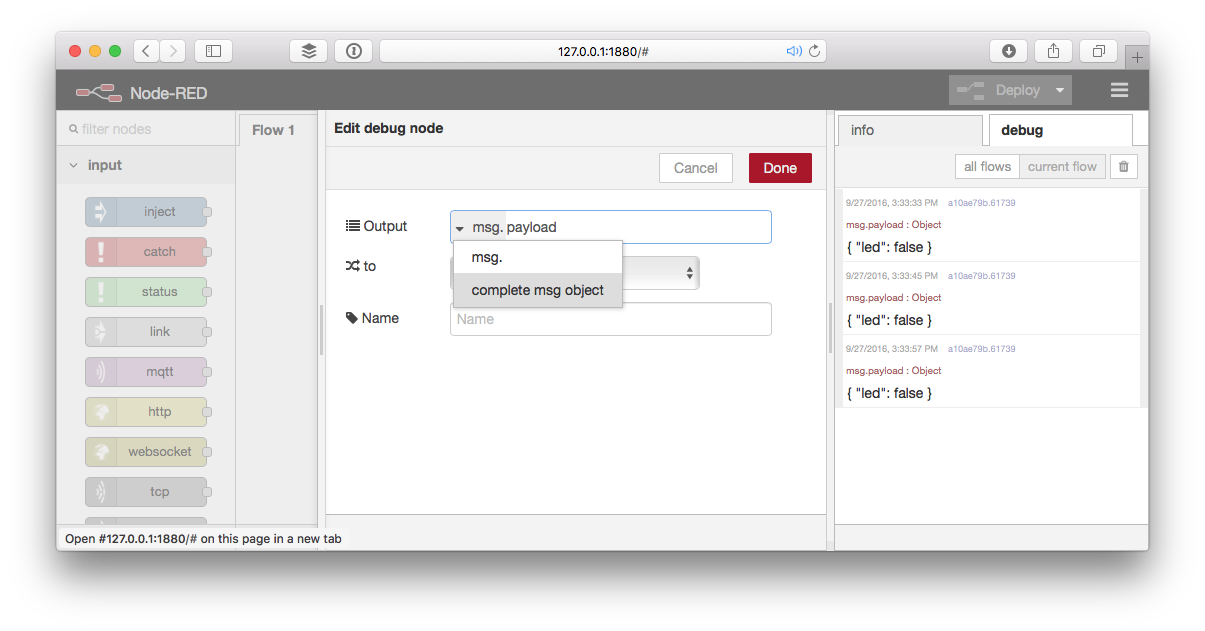Select the mqtt node in the palette
Image resolution: width=1205 pixels, height=631 pixels.
tap(146, 372)
